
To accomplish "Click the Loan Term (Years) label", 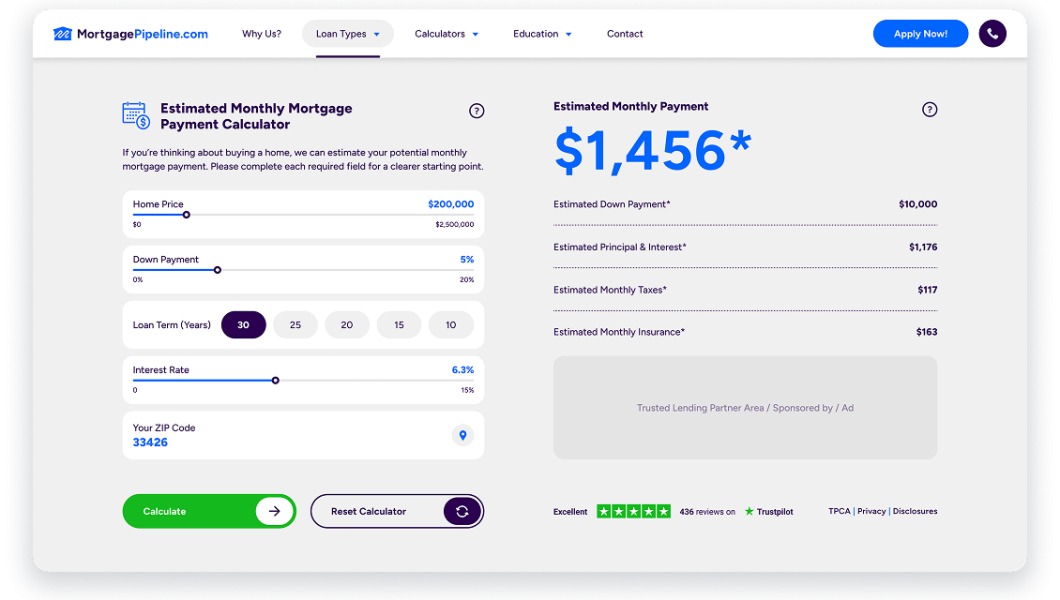I will tap(172, 325).
